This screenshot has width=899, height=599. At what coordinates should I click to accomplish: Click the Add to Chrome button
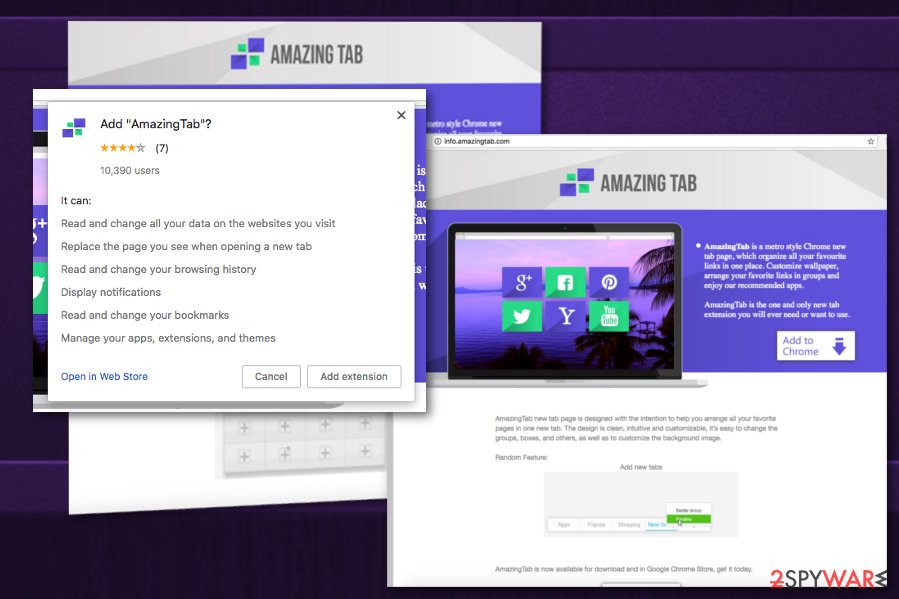click(x=815, y=346)
